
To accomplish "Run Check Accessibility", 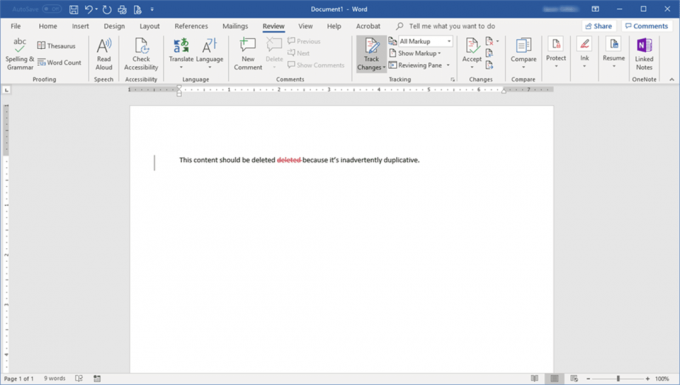I will point(141,54).
